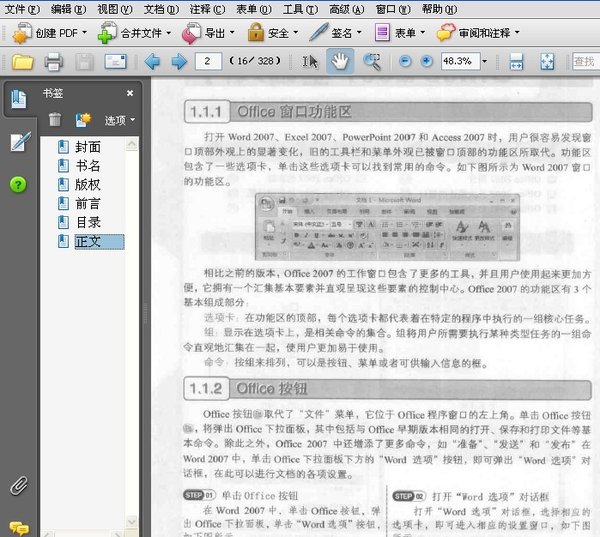The width and height of the screenshot is (600, 537).
Task: Open the 帮助 menu
Action: tap(439, 9)
